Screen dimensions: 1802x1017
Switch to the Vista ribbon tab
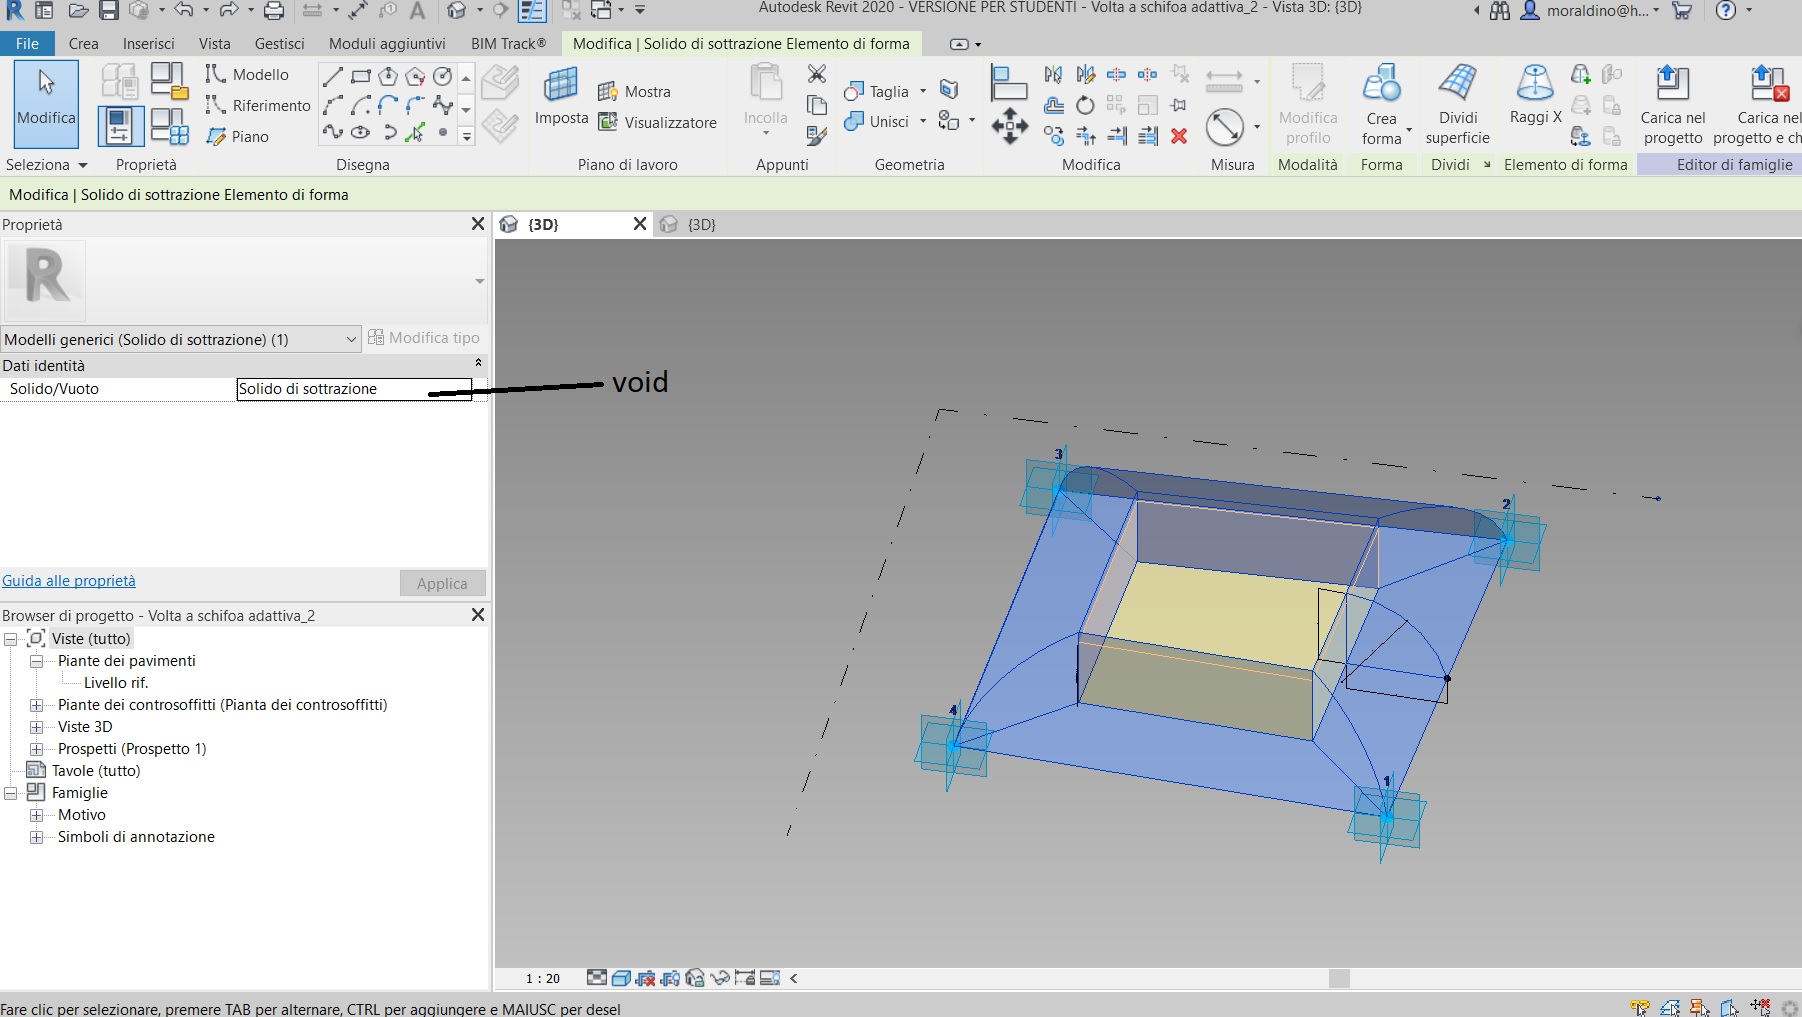[x=214, y=43]
